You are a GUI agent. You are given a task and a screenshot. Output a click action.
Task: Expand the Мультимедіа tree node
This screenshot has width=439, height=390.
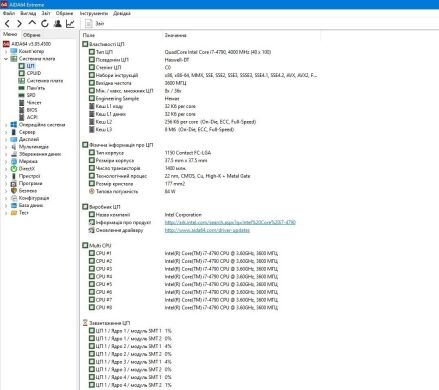pos(6,147)
